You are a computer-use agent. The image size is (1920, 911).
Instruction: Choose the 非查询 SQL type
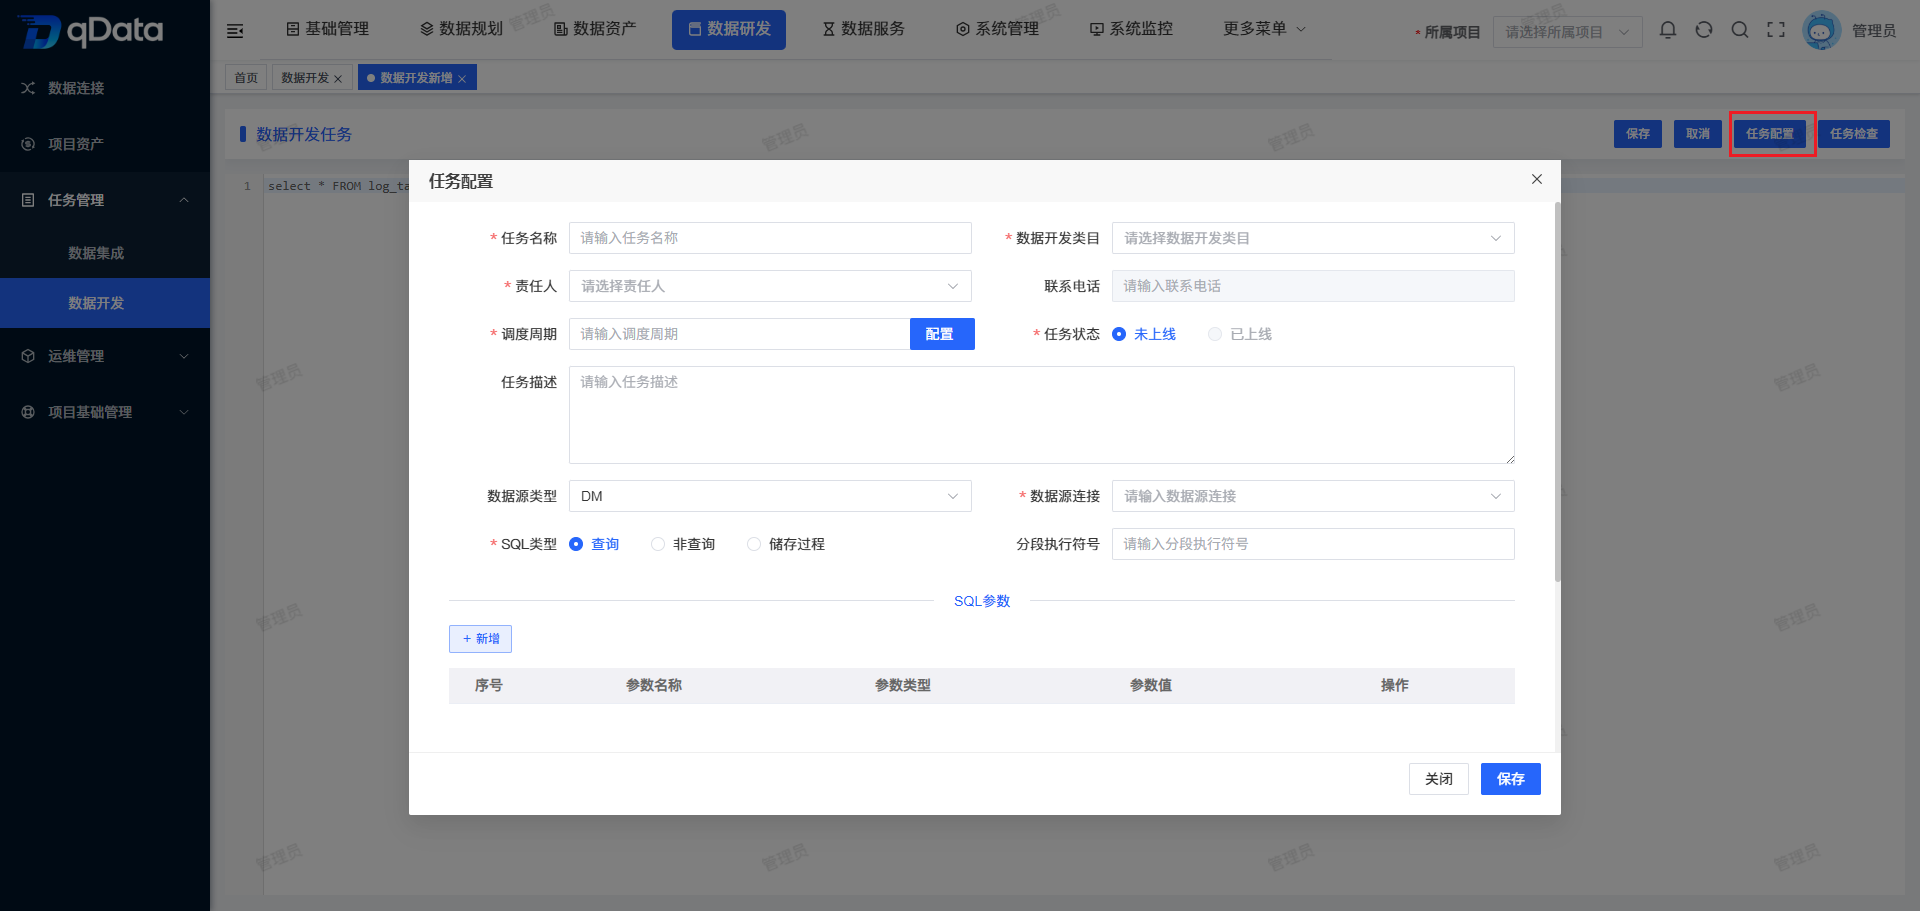coord(658,544)
